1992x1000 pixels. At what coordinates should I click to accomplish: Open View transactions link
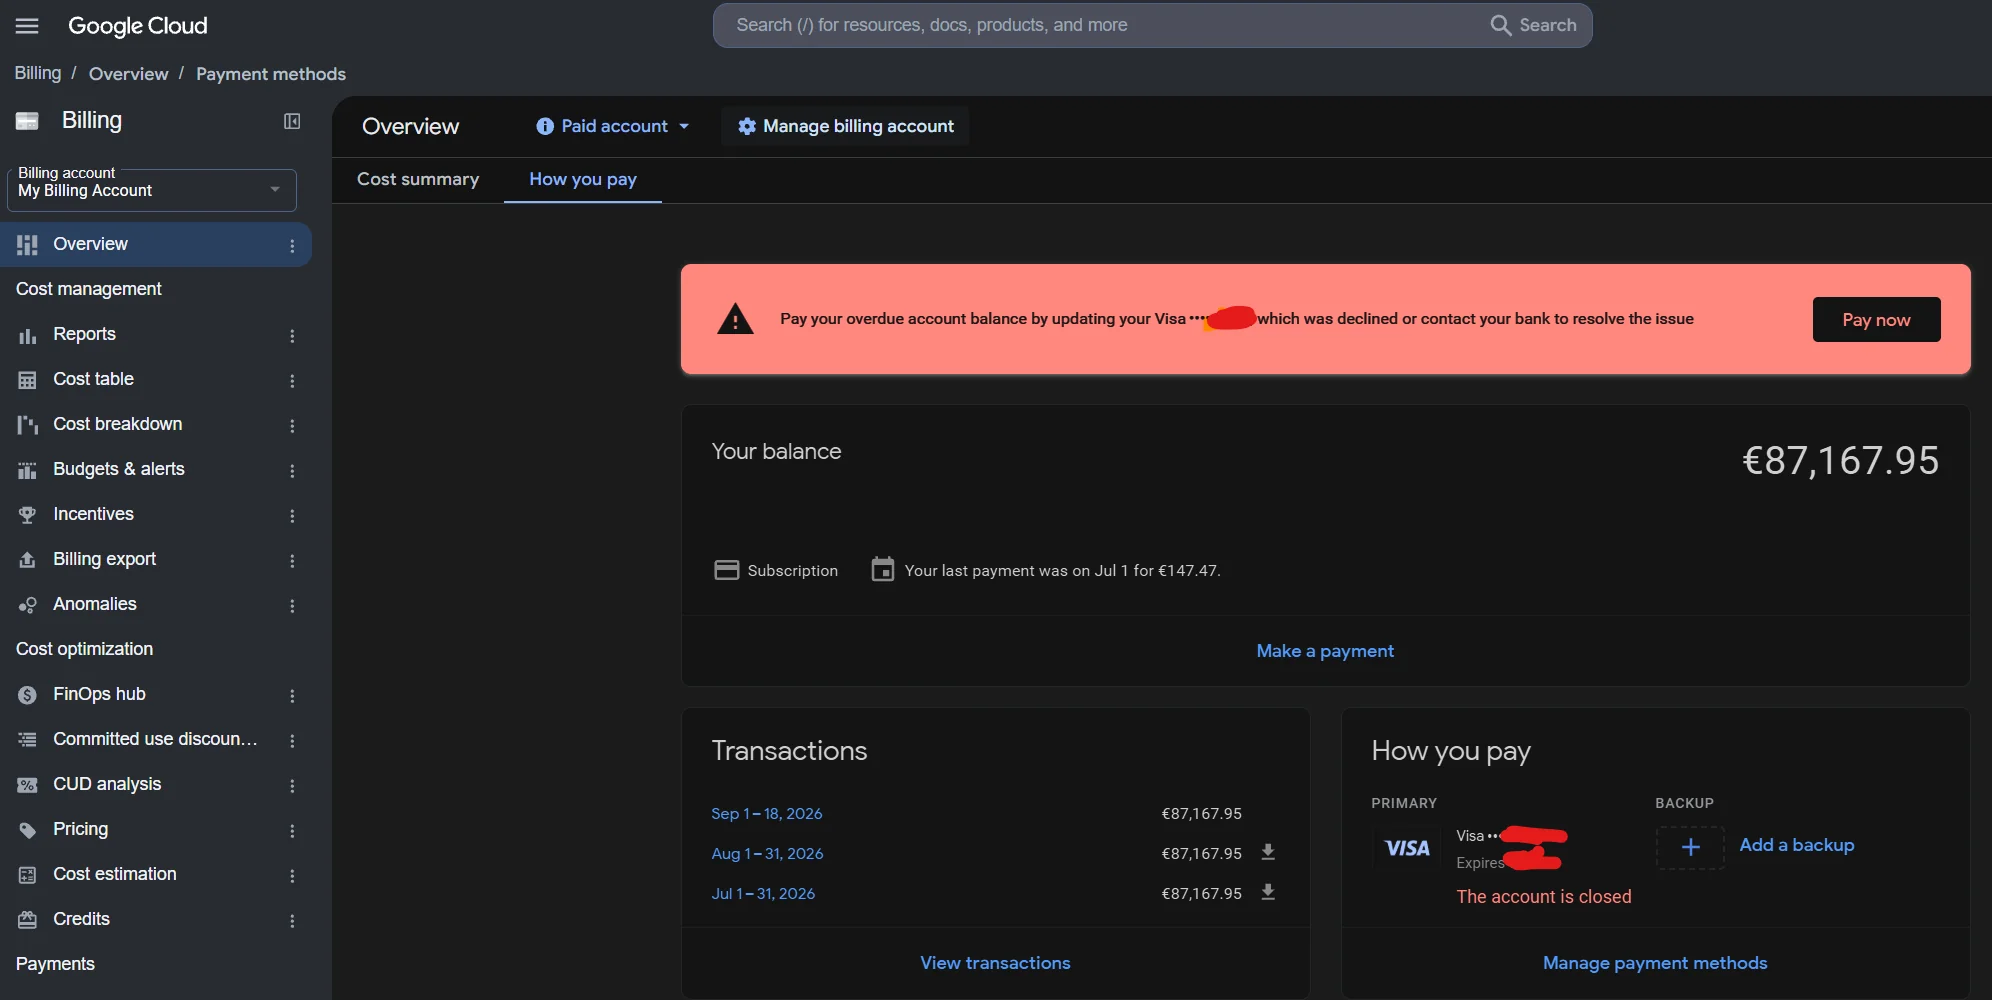tap(995, 963)
